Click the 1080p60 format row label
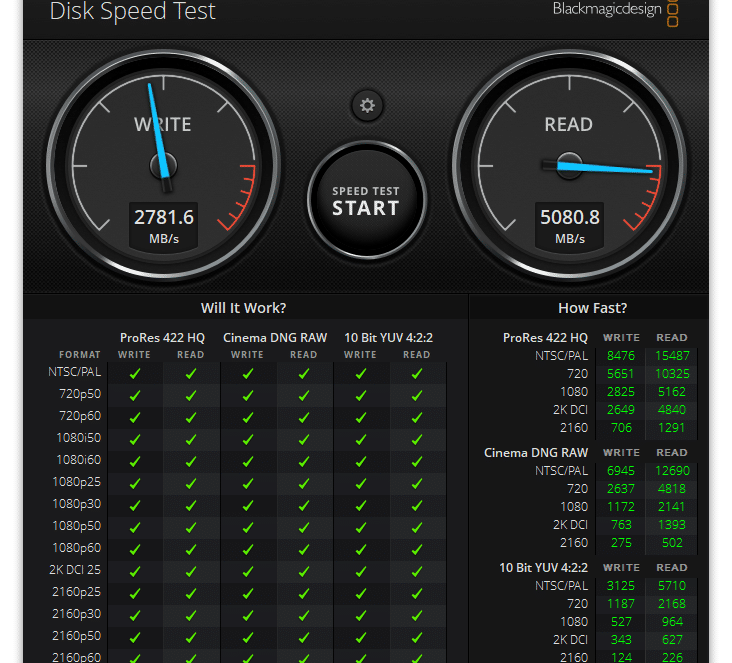Viewport: 732px width, 663px height. click(77, 548)
